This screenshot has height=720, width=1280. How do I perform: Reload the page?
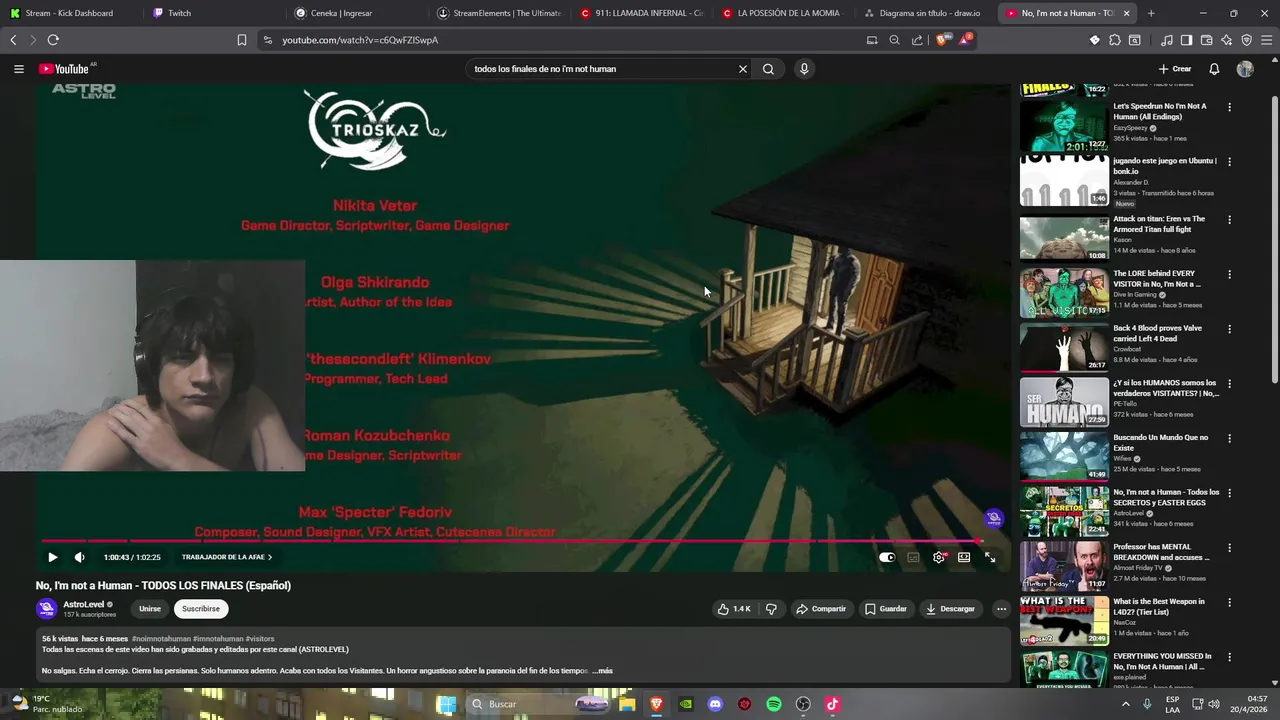coord(53,40)
